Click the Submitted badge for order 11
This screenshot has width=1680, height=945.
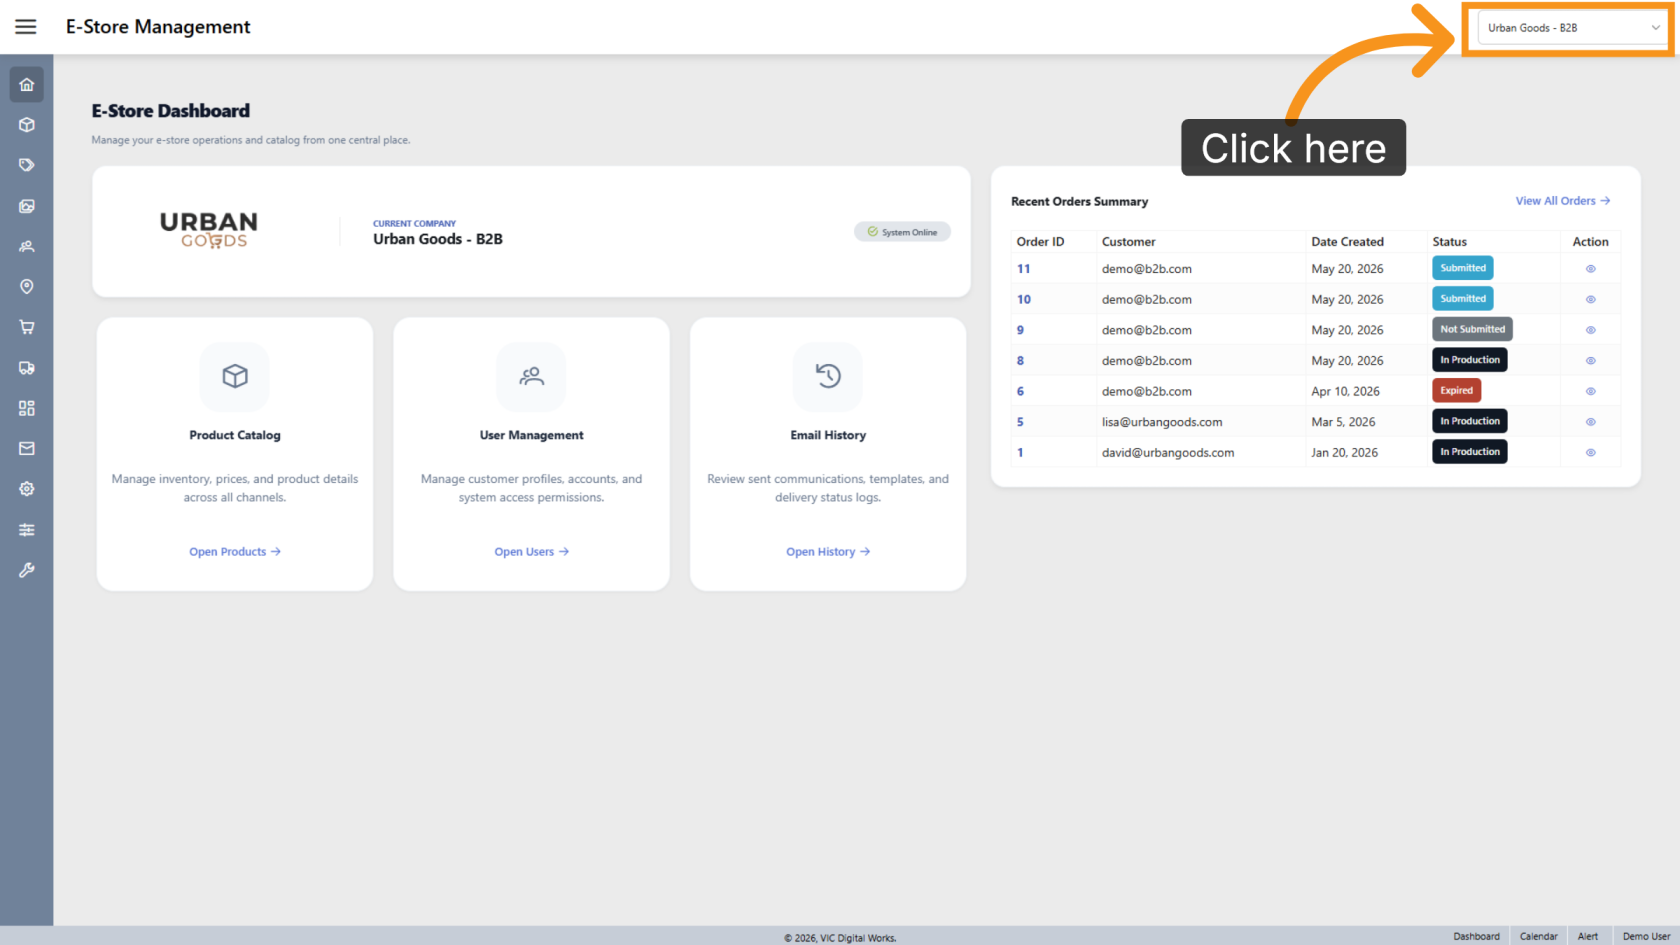[1463, 268]
